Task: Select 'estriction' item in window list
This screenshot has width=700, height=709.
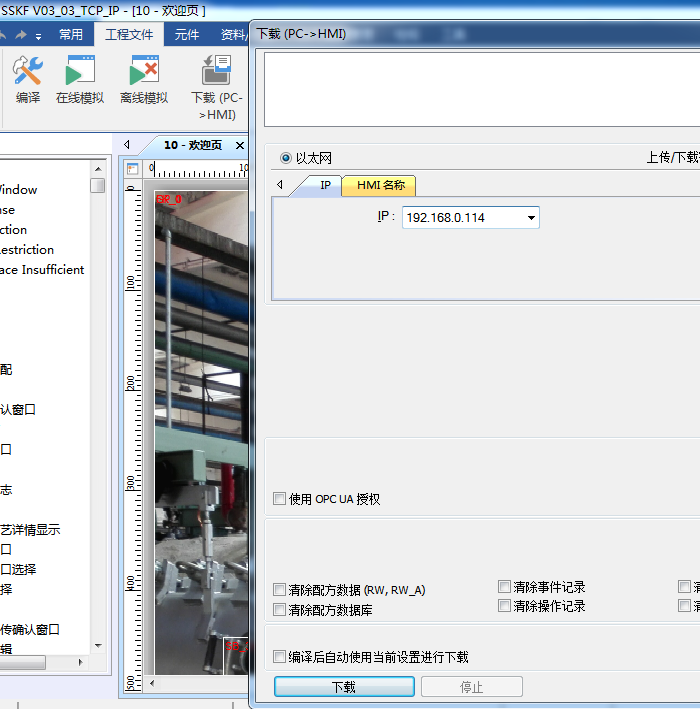Action: click(27, 250)
